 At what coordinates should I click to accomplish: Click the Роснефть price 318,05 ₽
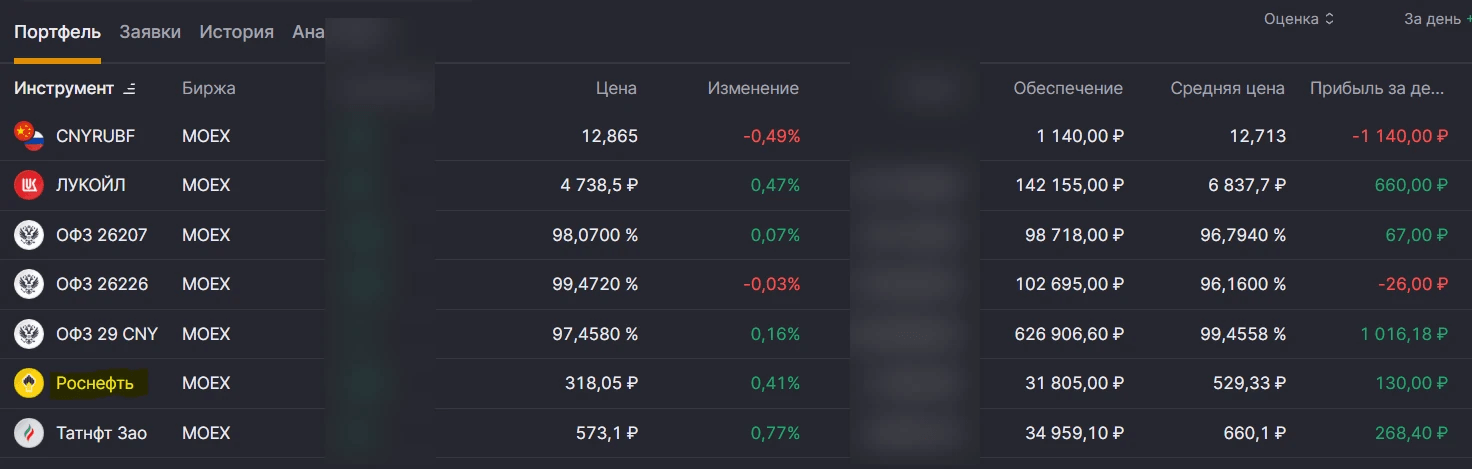point(603,383)
